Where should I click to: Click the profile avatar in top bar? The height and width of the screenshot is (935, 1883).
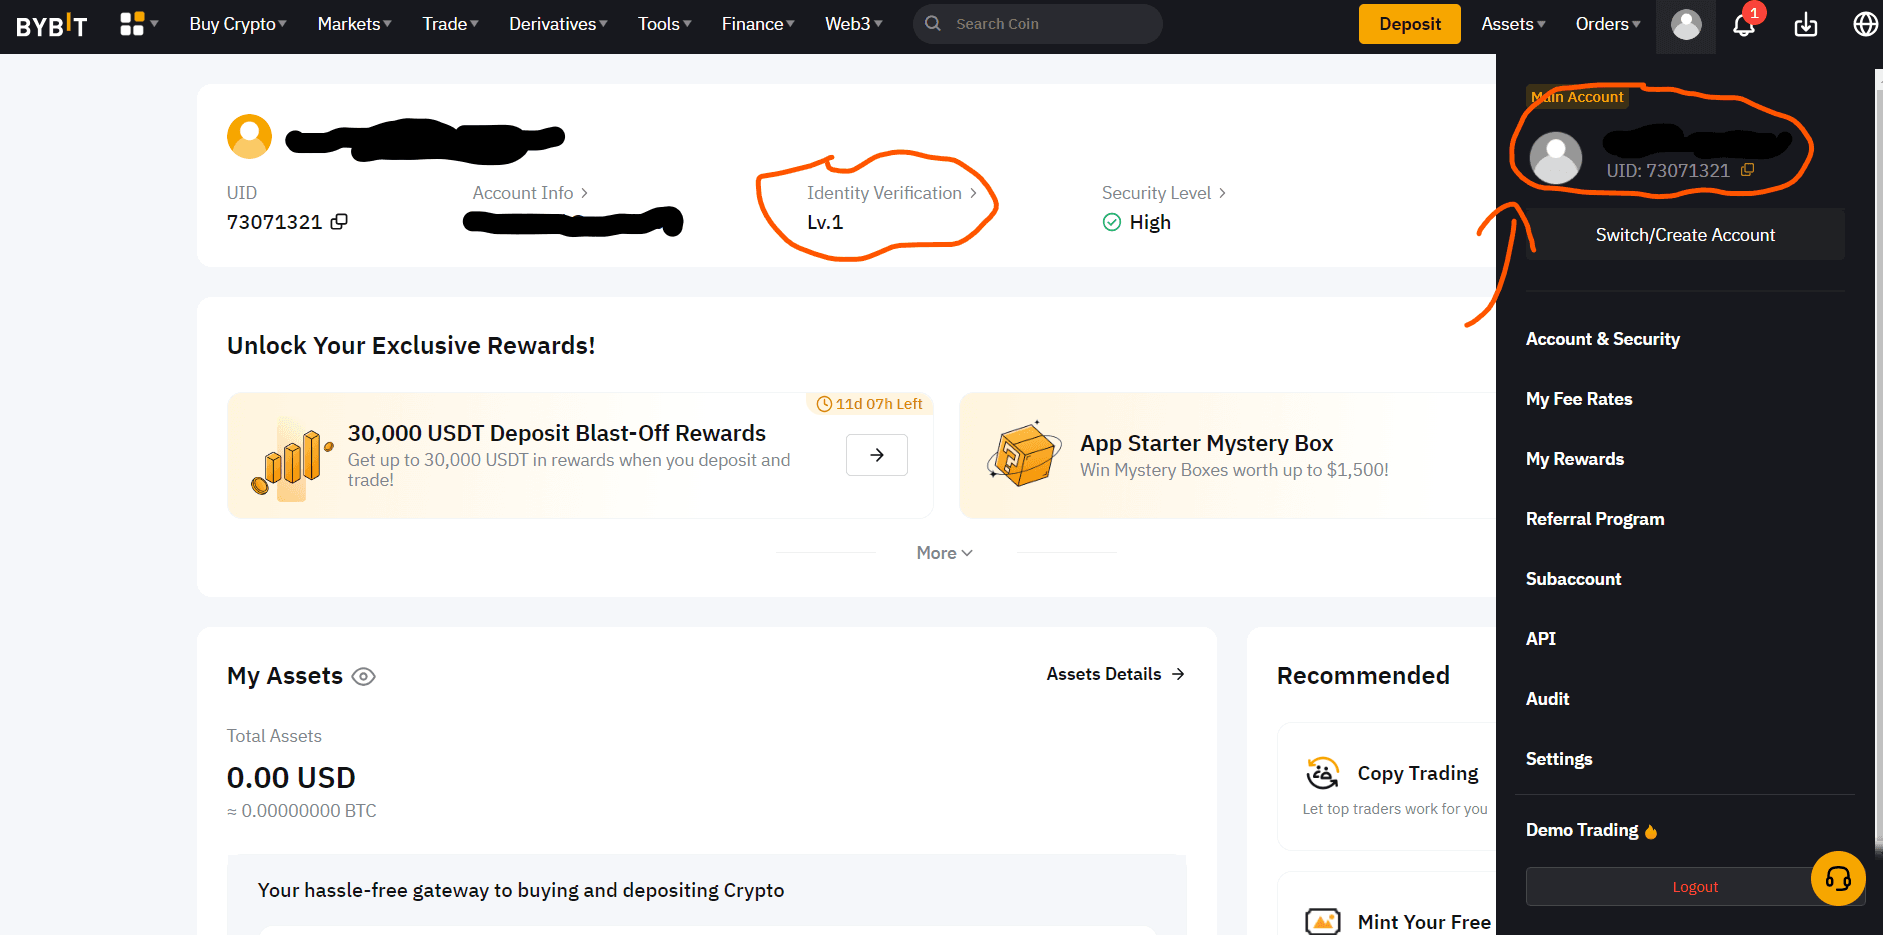click(x=1686, y=25)
